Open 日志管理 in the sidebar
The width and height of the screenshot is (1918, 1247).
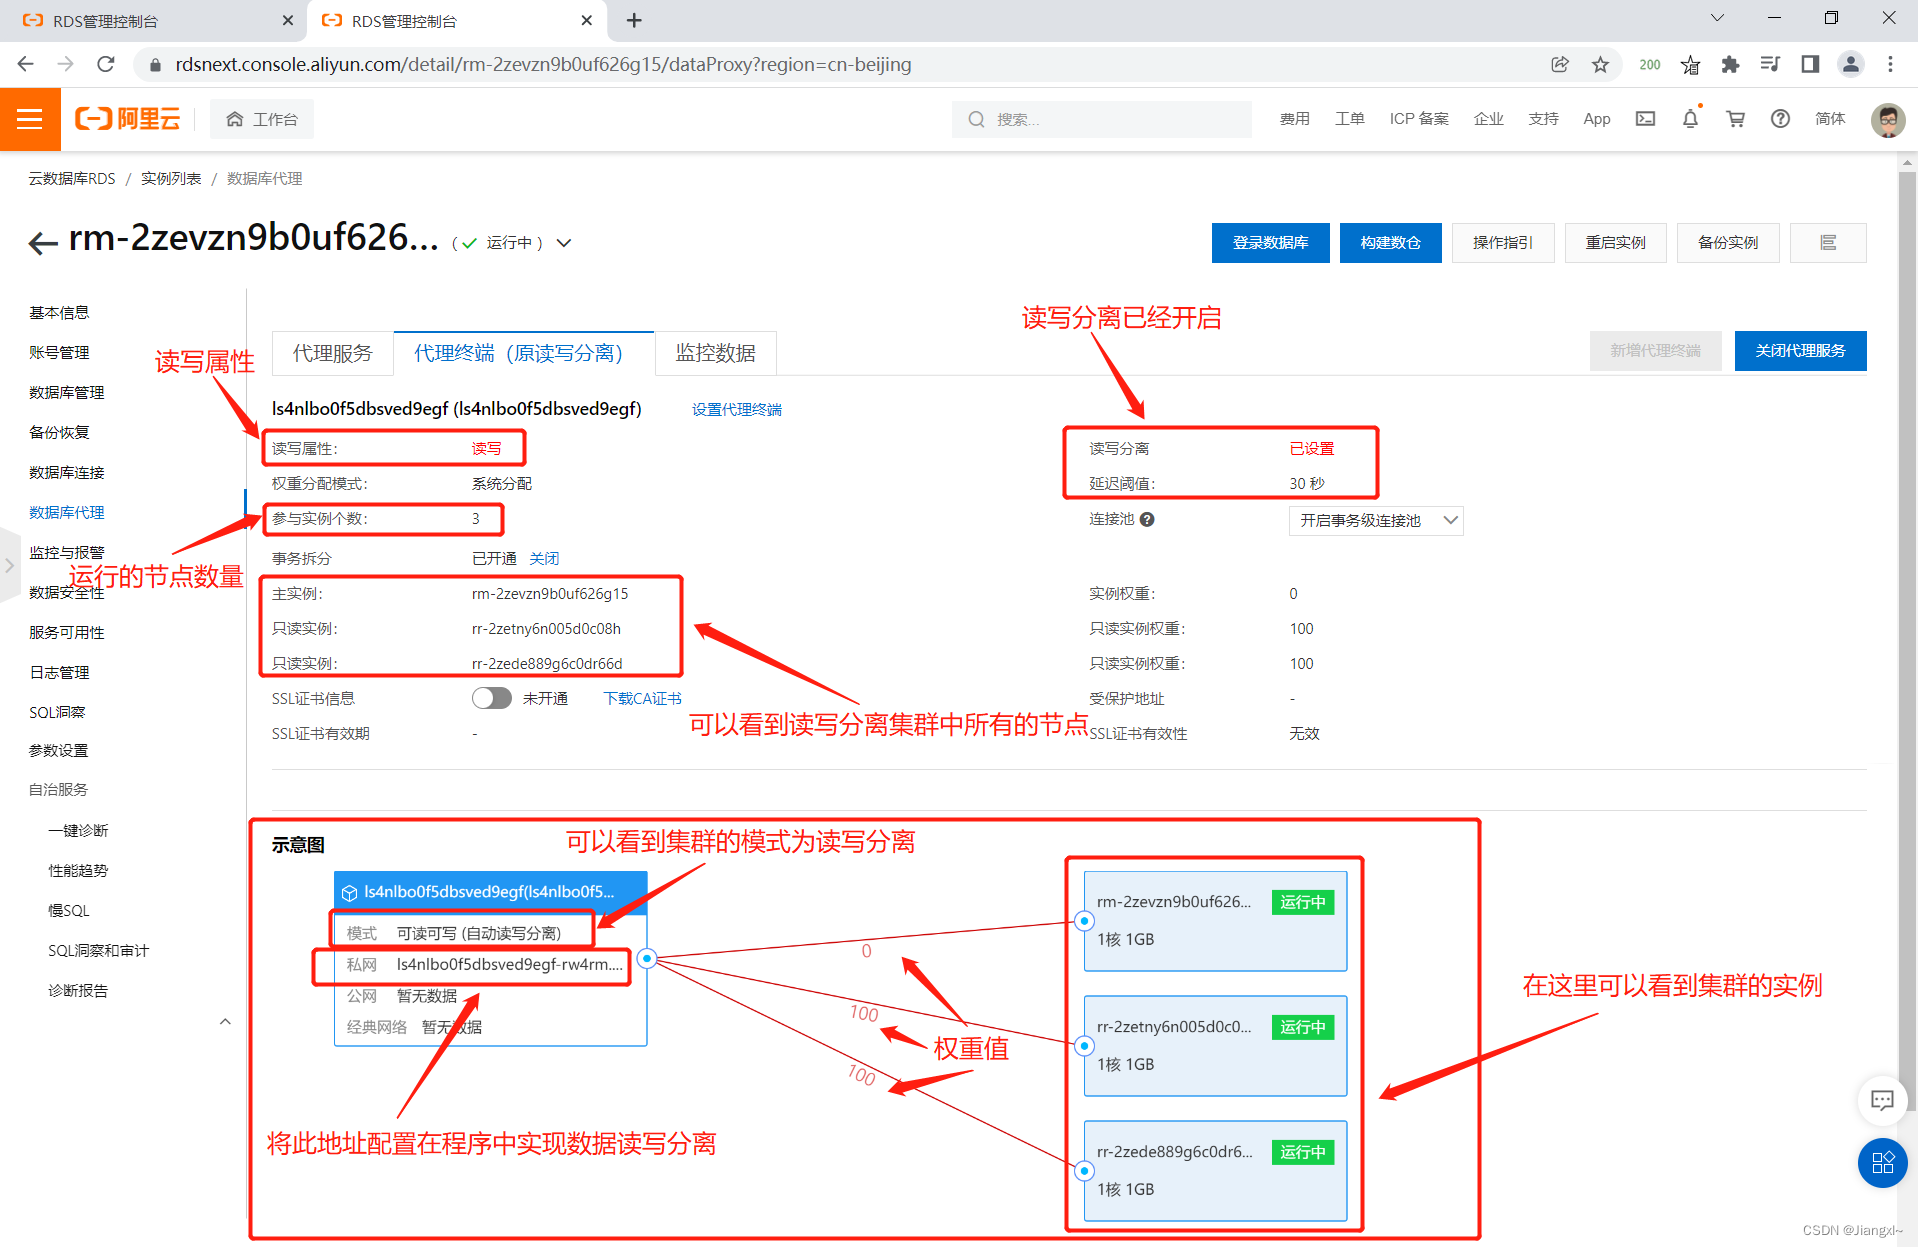click(x=59, y=672)
